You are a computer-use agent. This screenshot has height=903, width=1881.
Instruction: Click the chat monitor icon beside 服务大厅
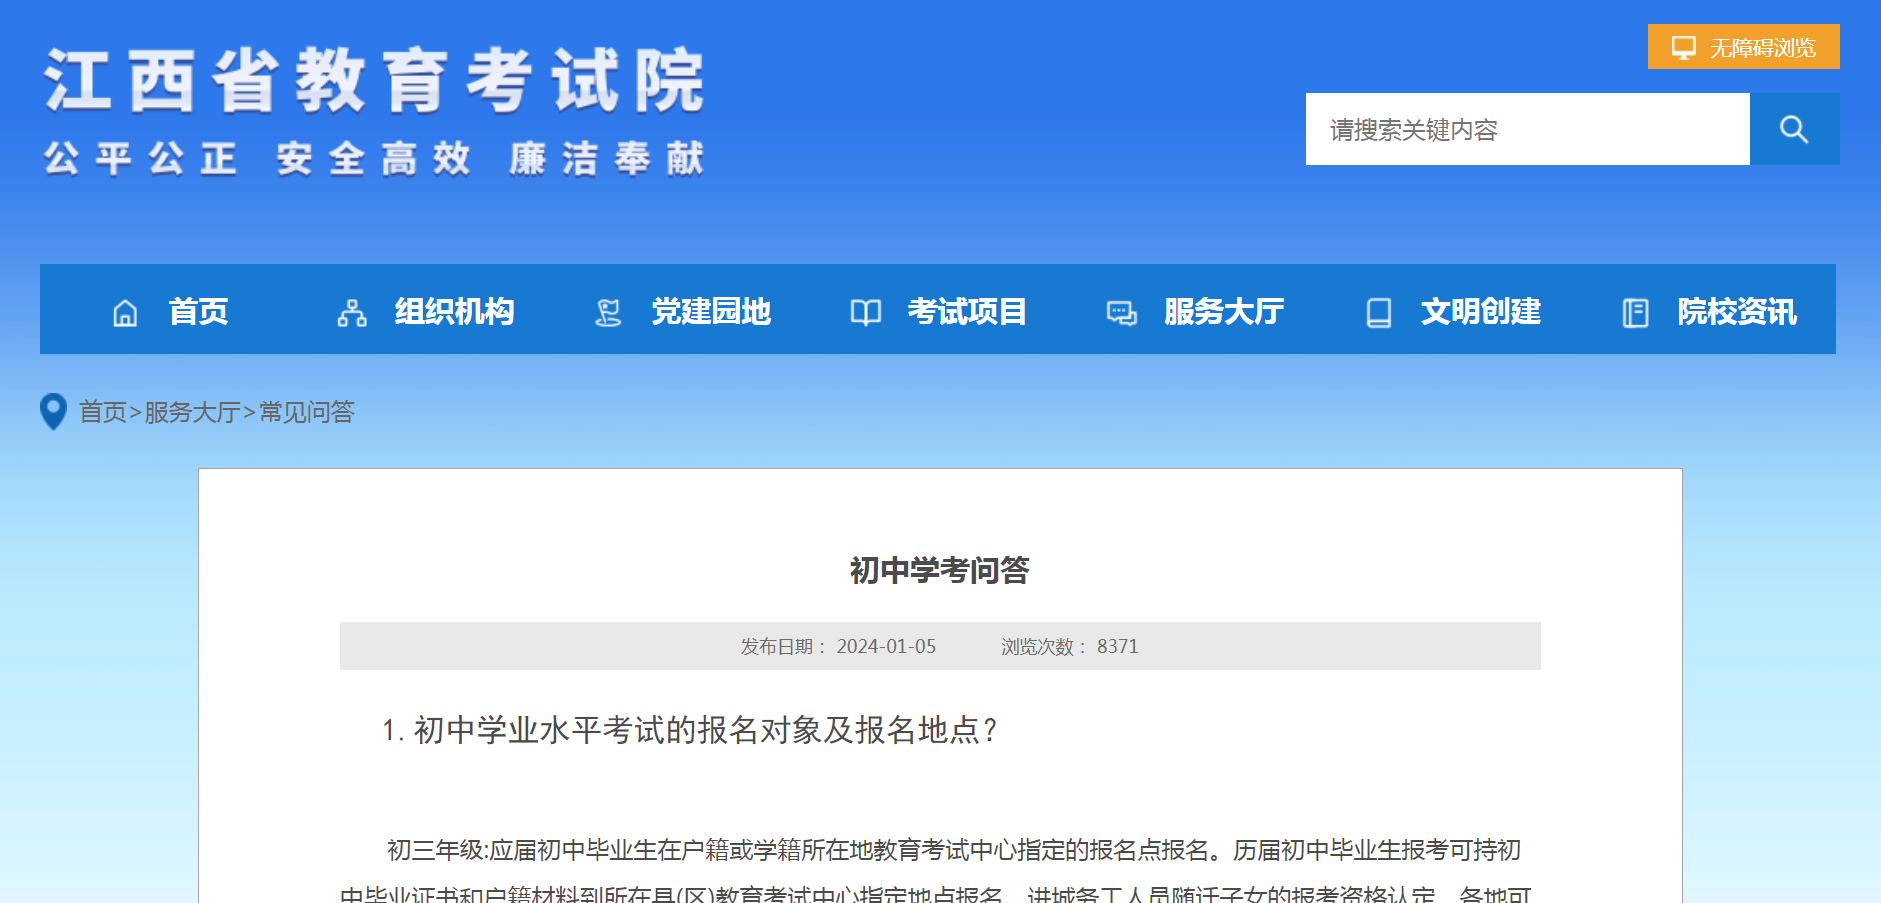tap(1121, 313)
